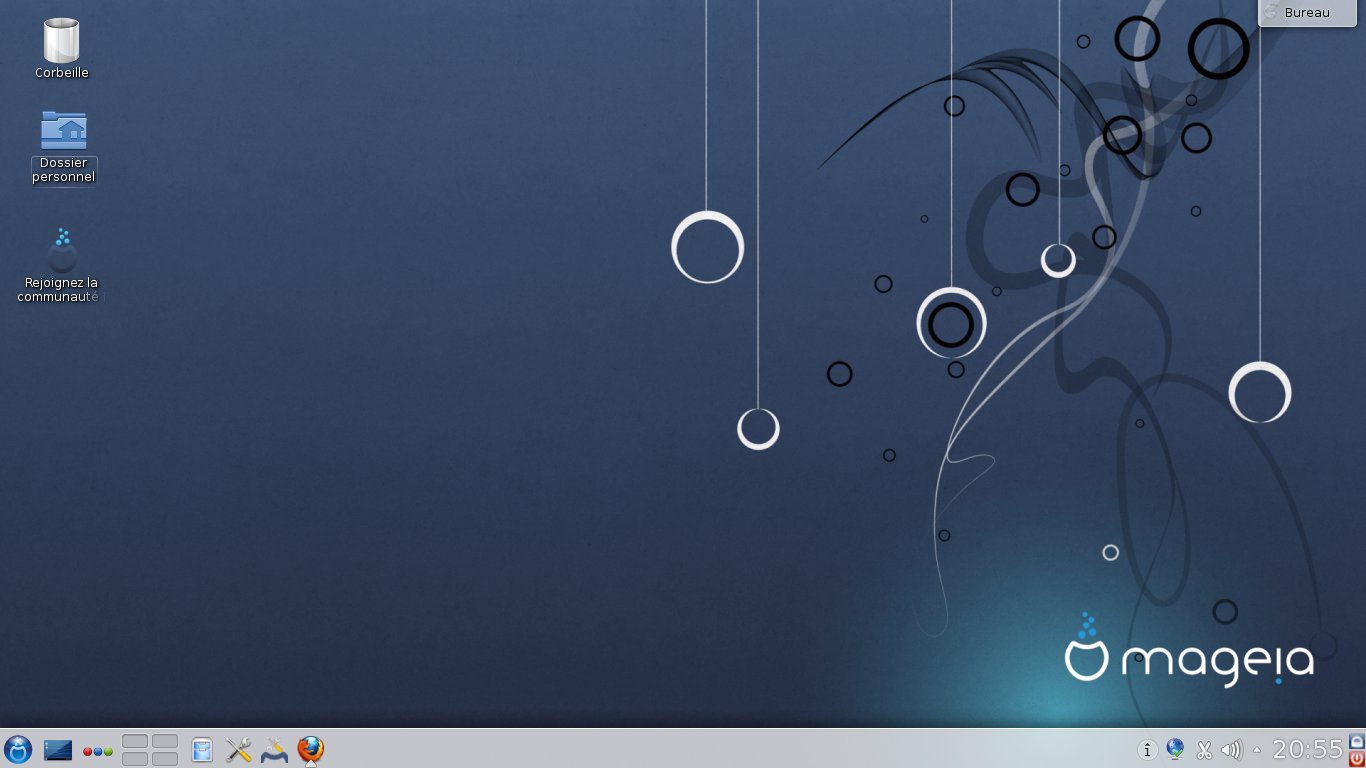Screen dimensions: 1366x768
Task: Open the Mageia Control Center tools icon
Action: tap(238, 750)
